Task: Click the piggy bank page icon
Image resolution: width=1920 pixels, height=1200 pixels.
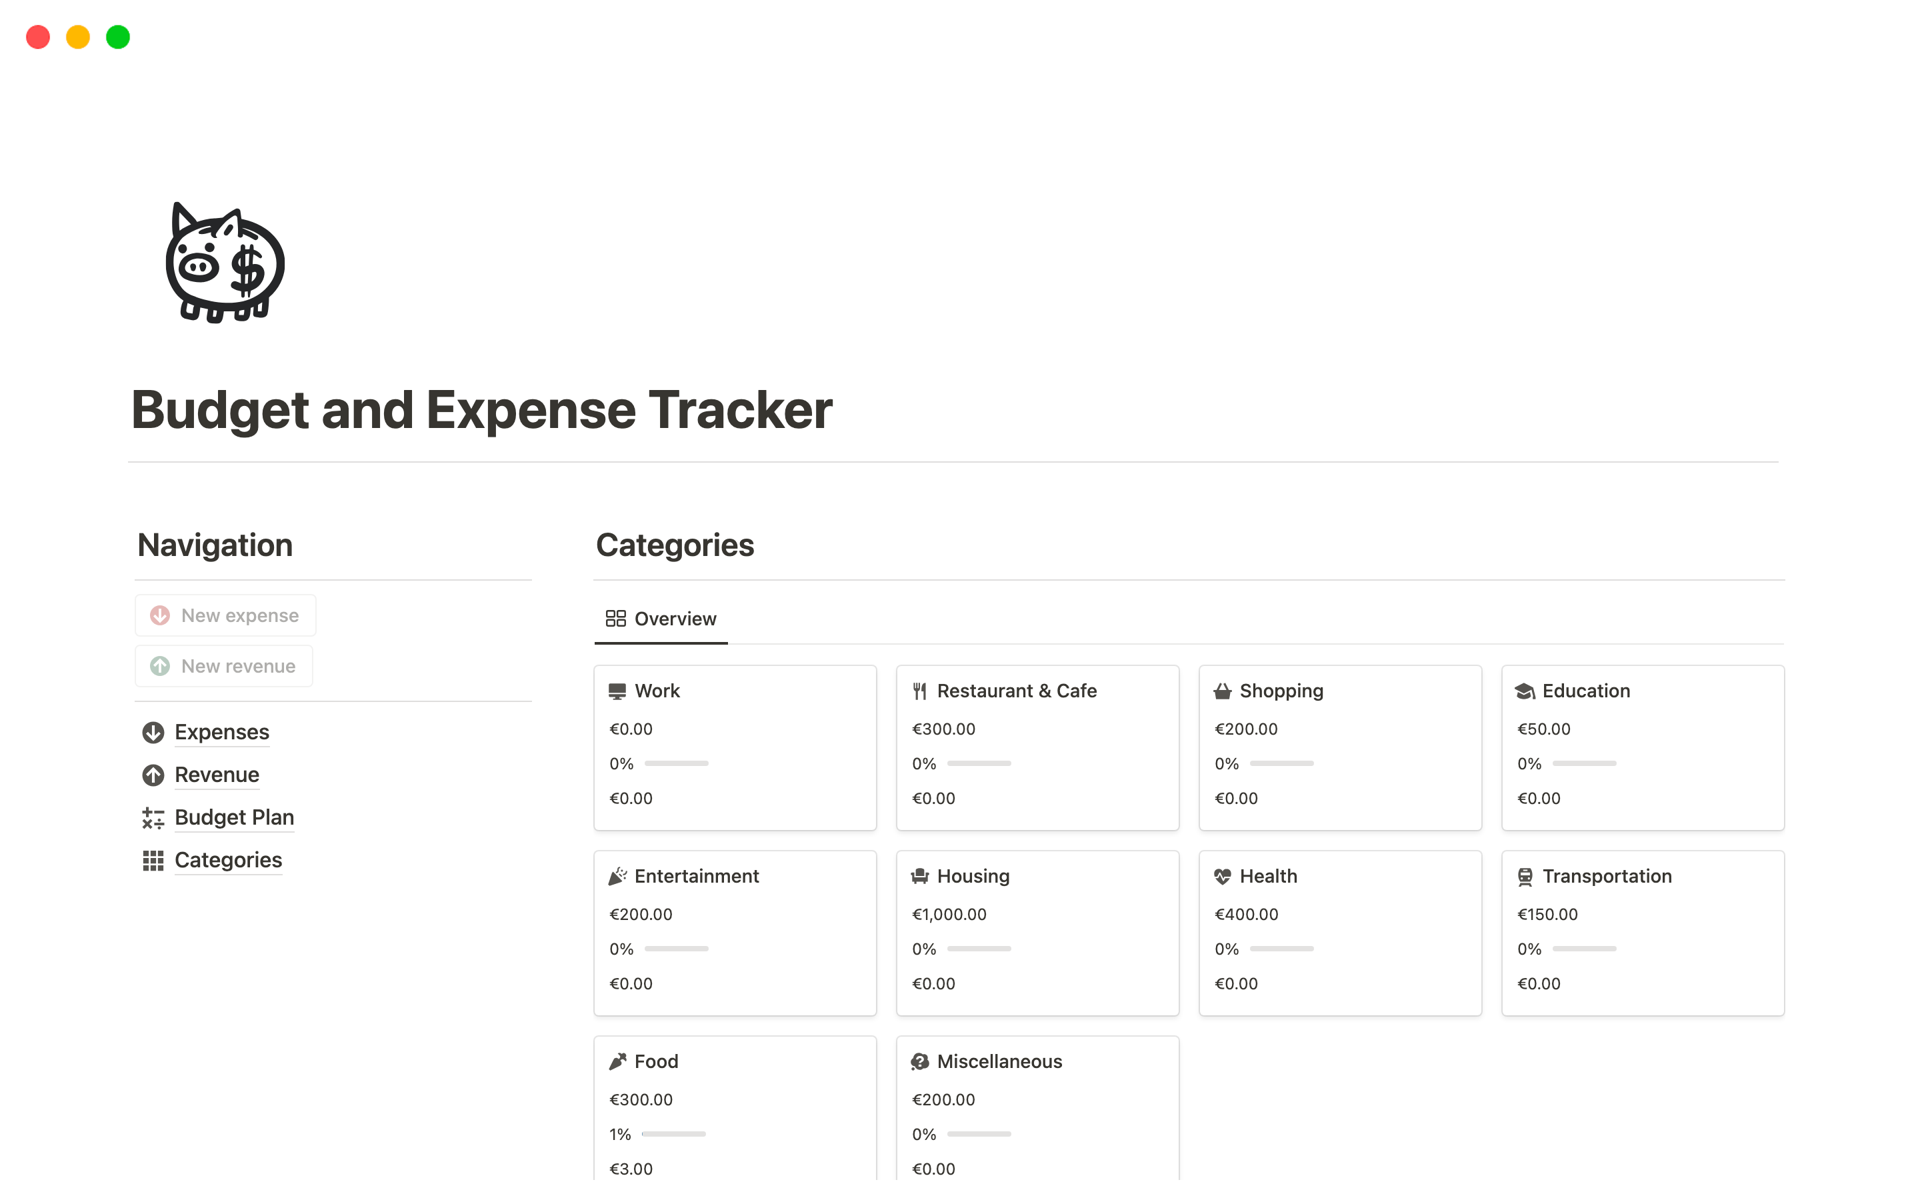Action: coord(225,263)
